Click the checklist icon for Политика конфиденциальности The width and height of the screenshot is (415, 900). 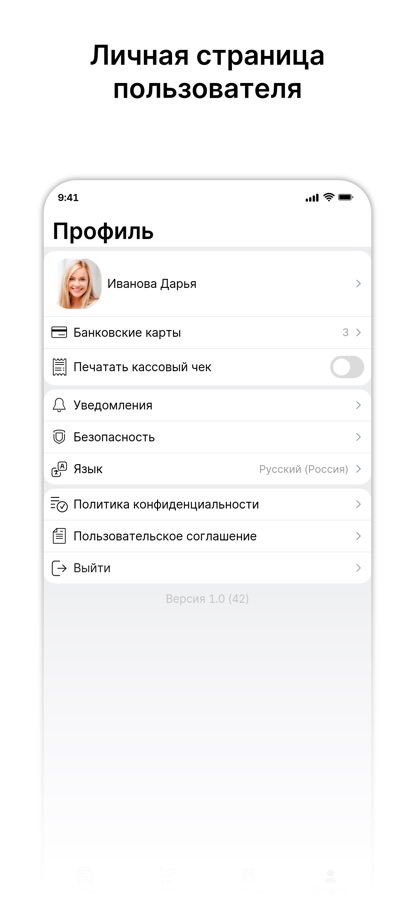point(59,505)
